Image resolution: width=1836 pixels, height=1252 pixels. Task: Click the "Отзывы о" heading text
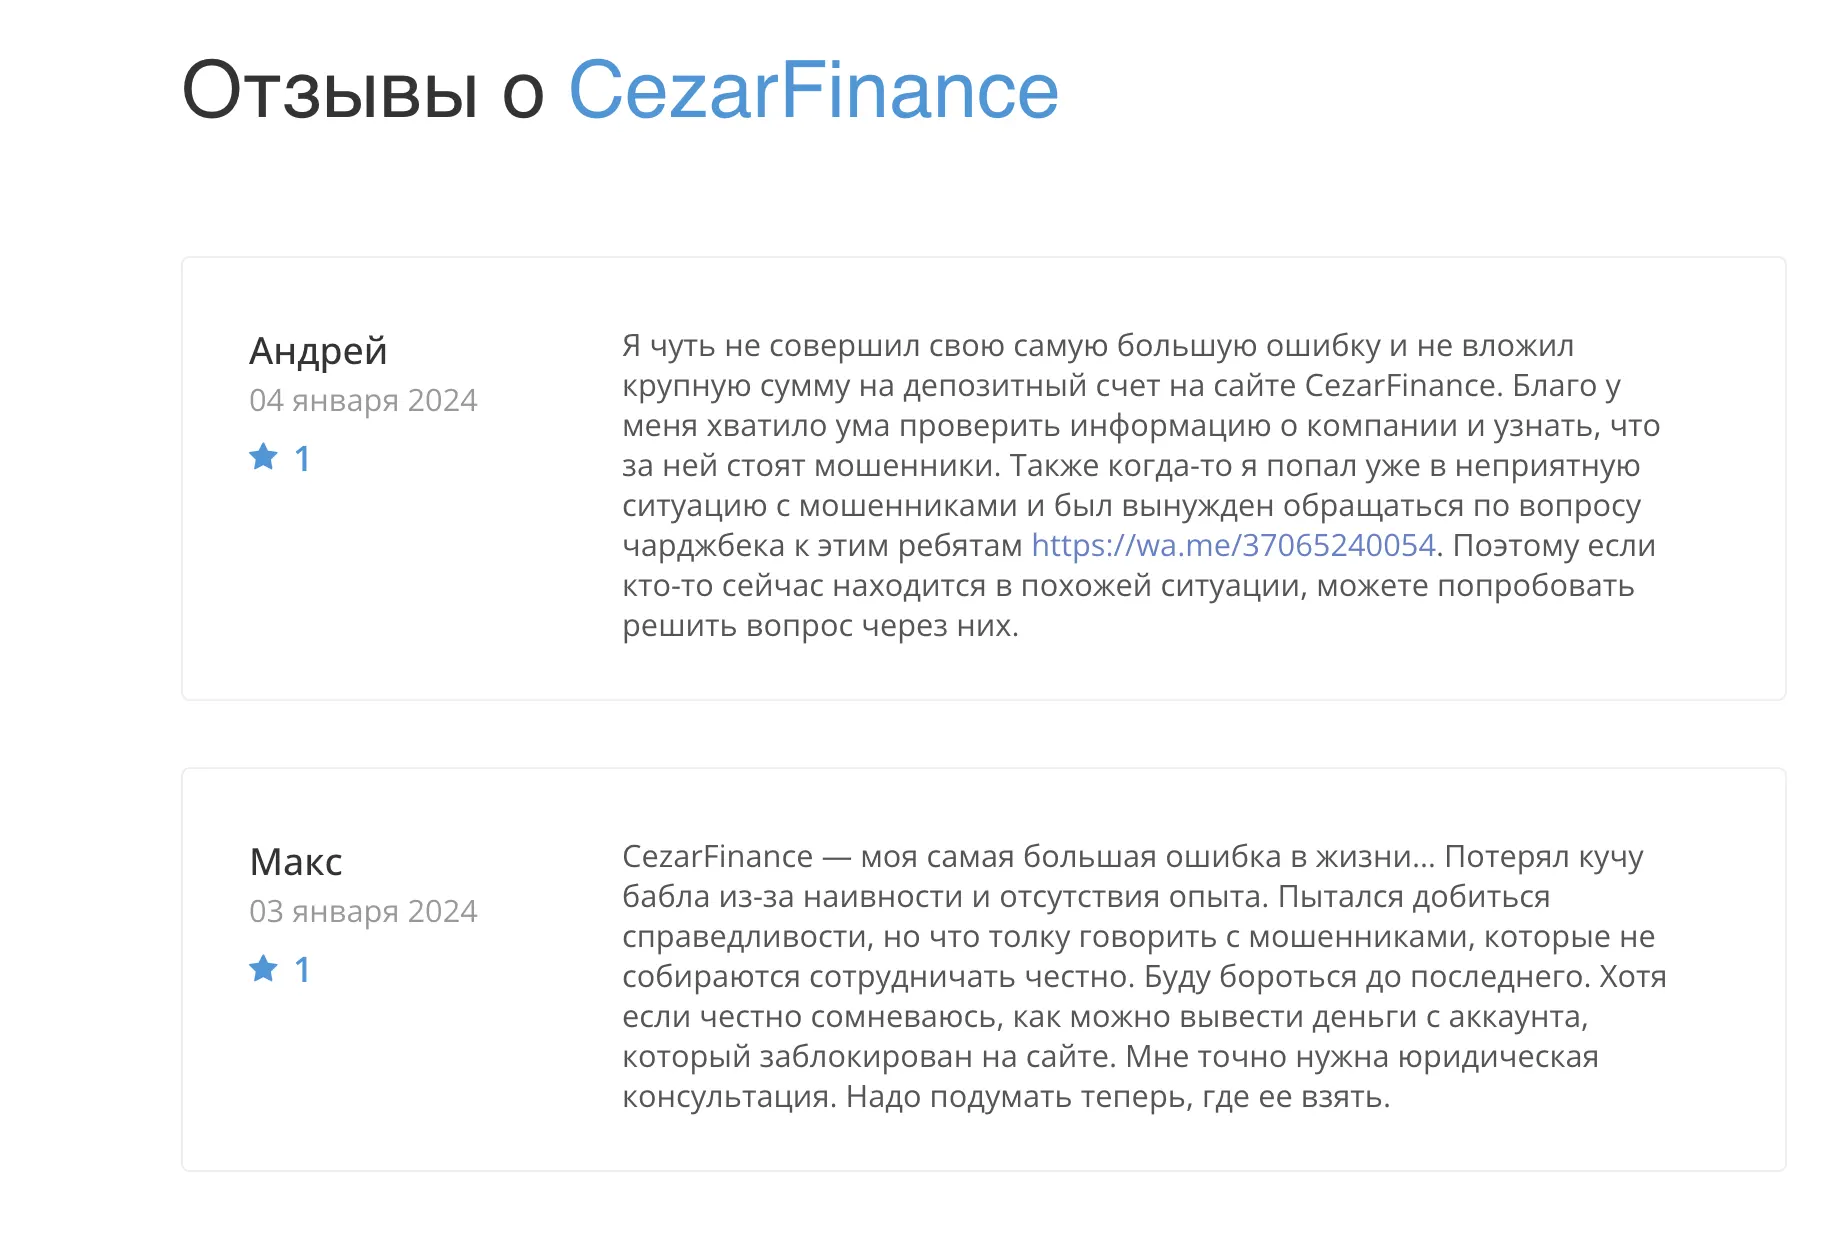tap(363, 90)
